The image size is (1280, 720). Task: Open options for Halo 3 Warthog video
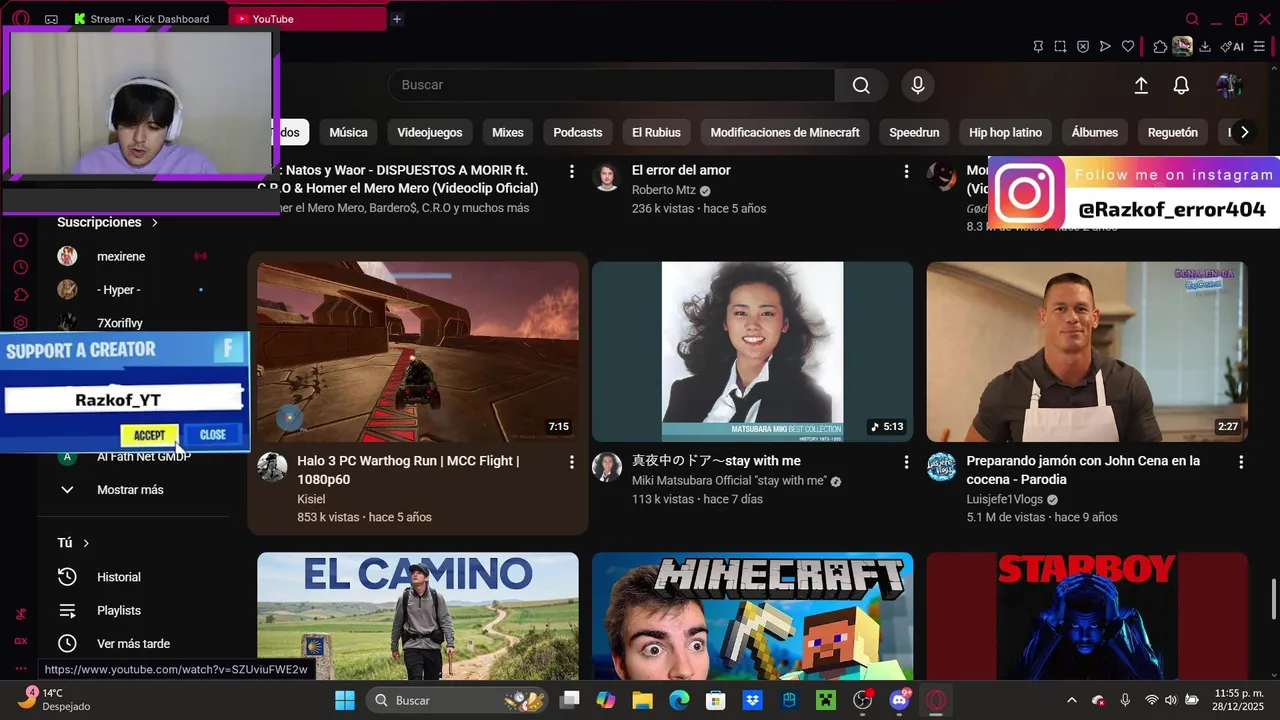[x=572, y=462]
